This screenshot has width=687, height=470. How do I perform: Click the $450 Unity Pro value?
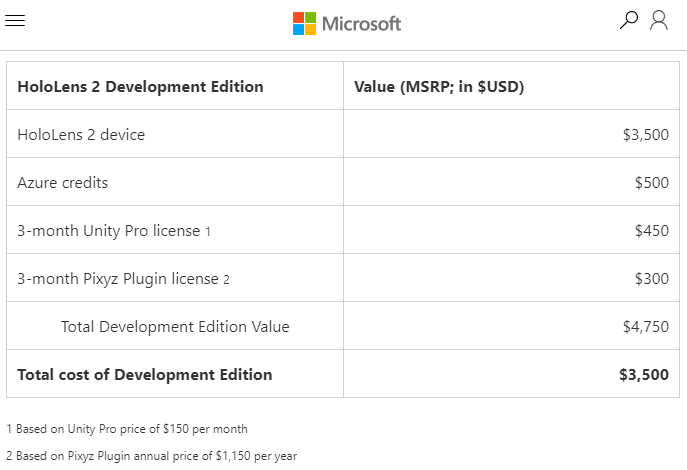[x=651, y=230]
